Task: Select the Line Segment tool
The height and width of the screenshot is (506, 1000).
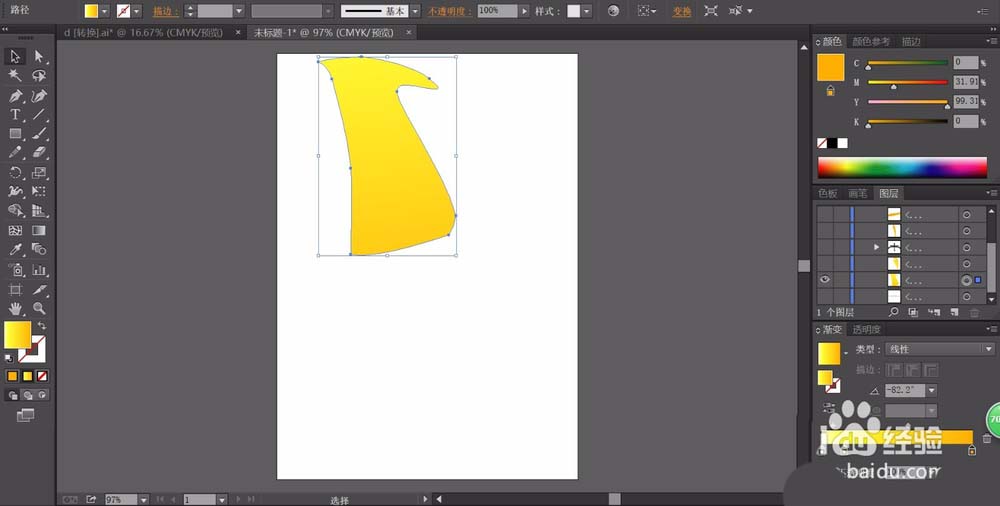Action: click(39, 115)
